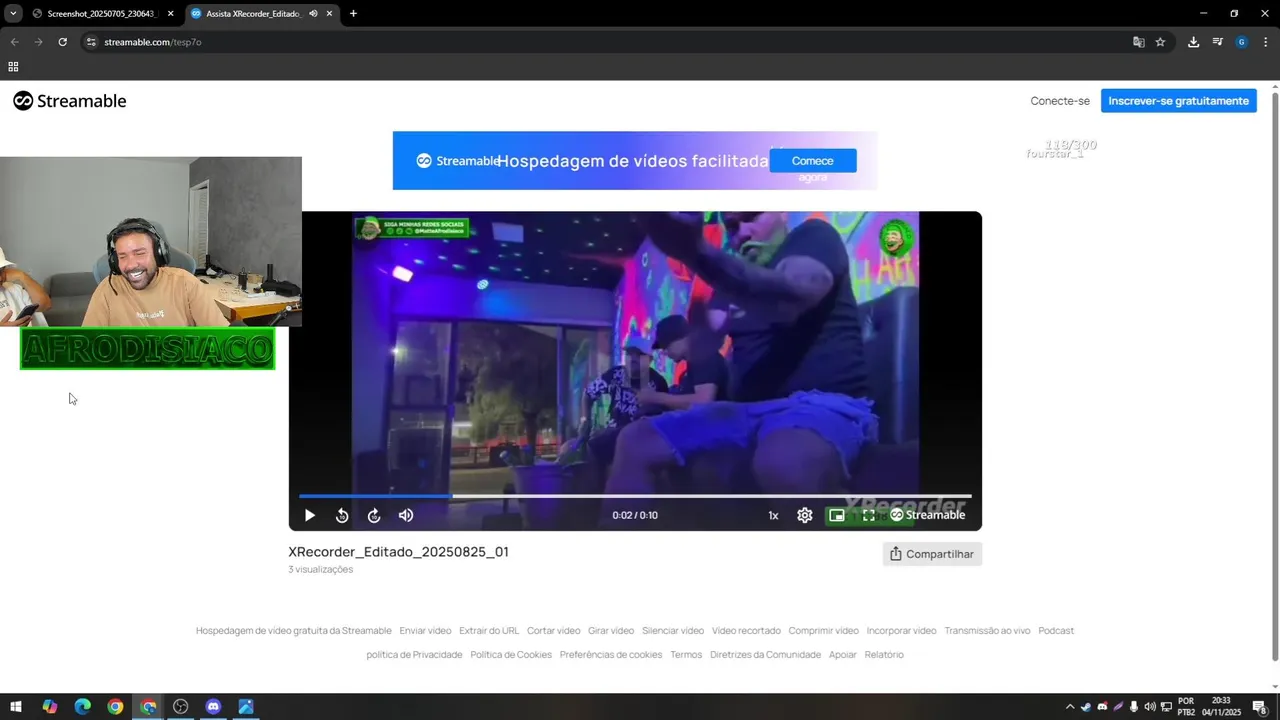Open the Extrair do URL footer link

489,631
